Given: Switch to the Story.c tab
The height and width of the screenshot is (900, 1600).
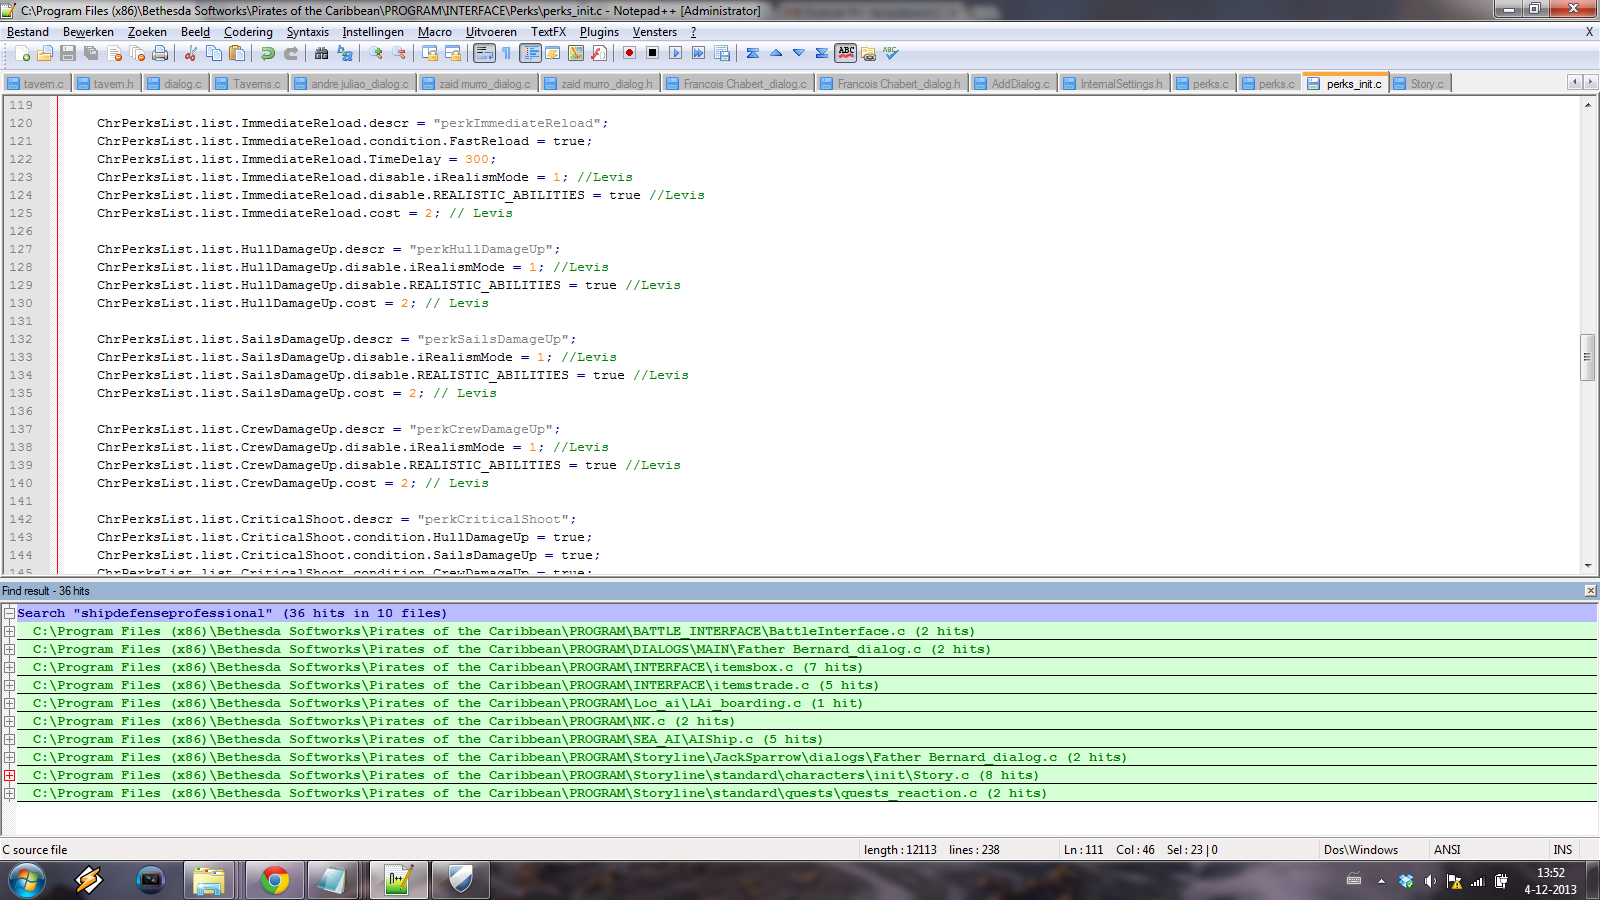Looking at the screenshot, I should [x=1420, y=84].
